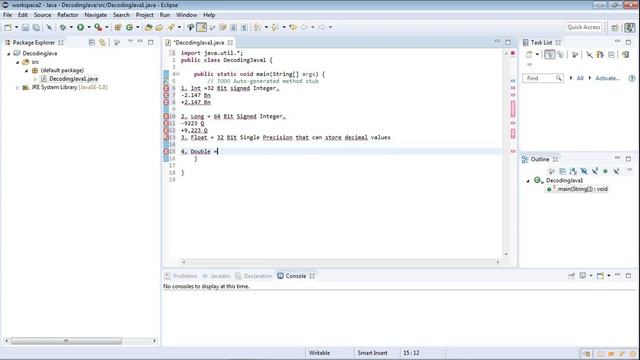Click the Toggle Mark Occurrences highlighted icon

pyautogui.click(x=201, y=27)
